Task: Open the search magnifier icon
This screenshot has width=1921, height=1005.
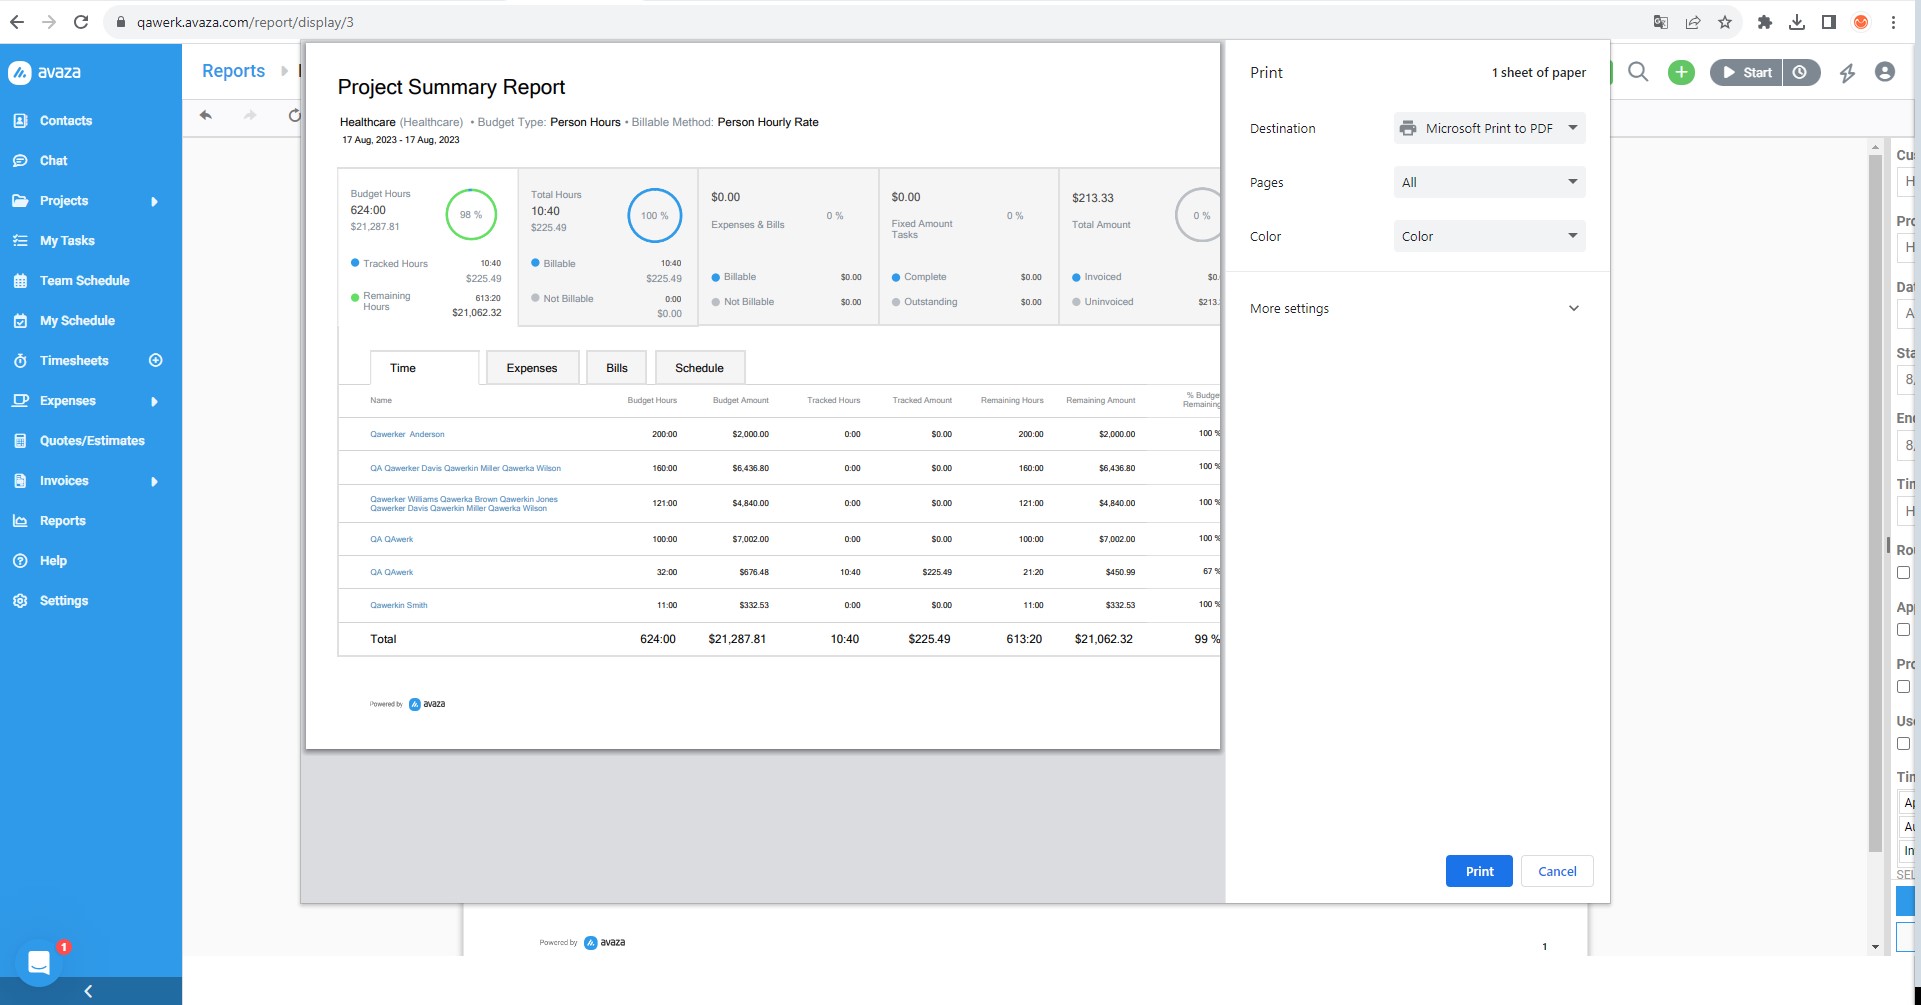Action: pos(1638,72)
